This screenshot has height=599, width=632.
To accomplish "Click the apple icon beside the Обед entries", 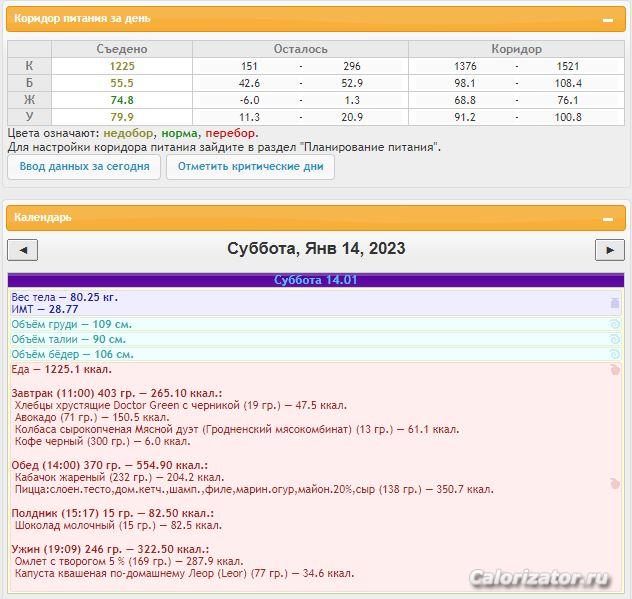I will pos(615,484).
